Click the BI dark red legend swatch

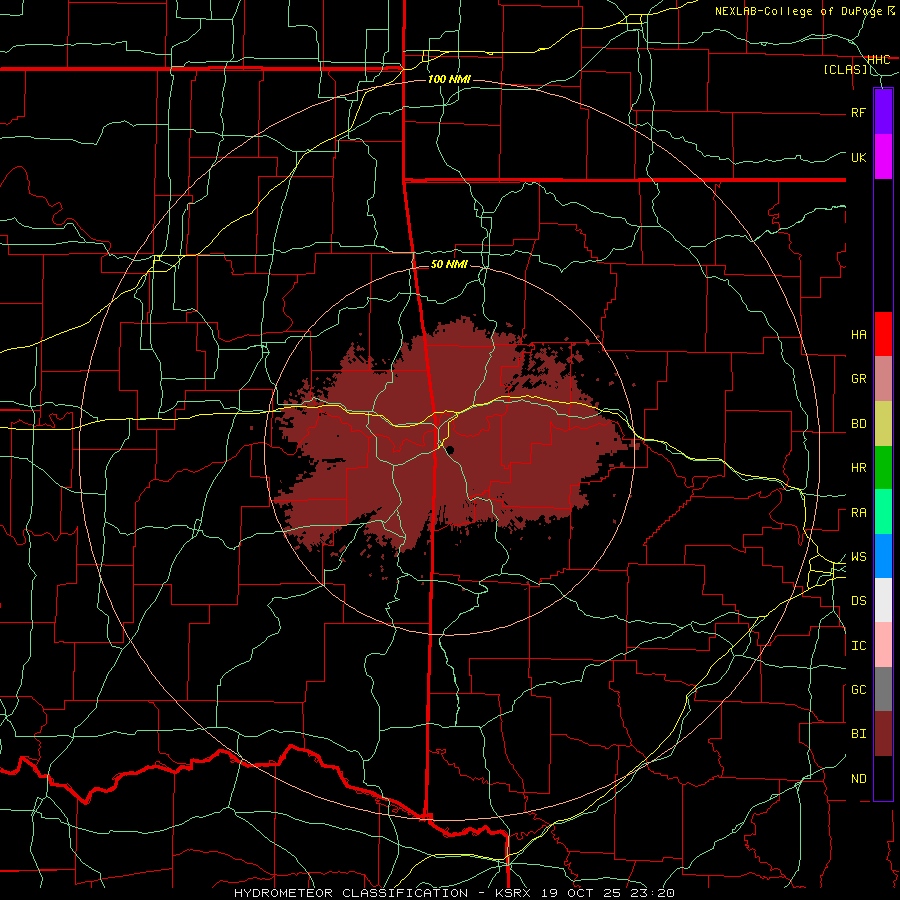tap(883, 734)
